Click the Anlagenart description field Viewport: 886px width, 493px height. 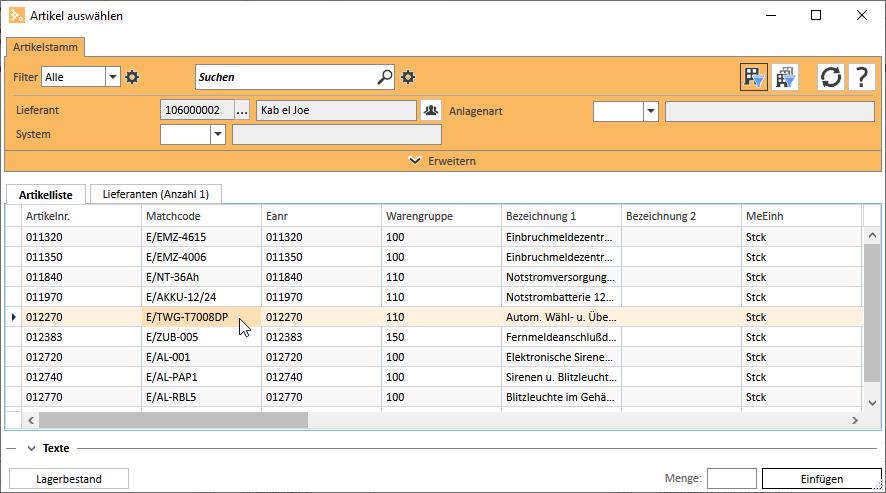[x=770, y=111]
